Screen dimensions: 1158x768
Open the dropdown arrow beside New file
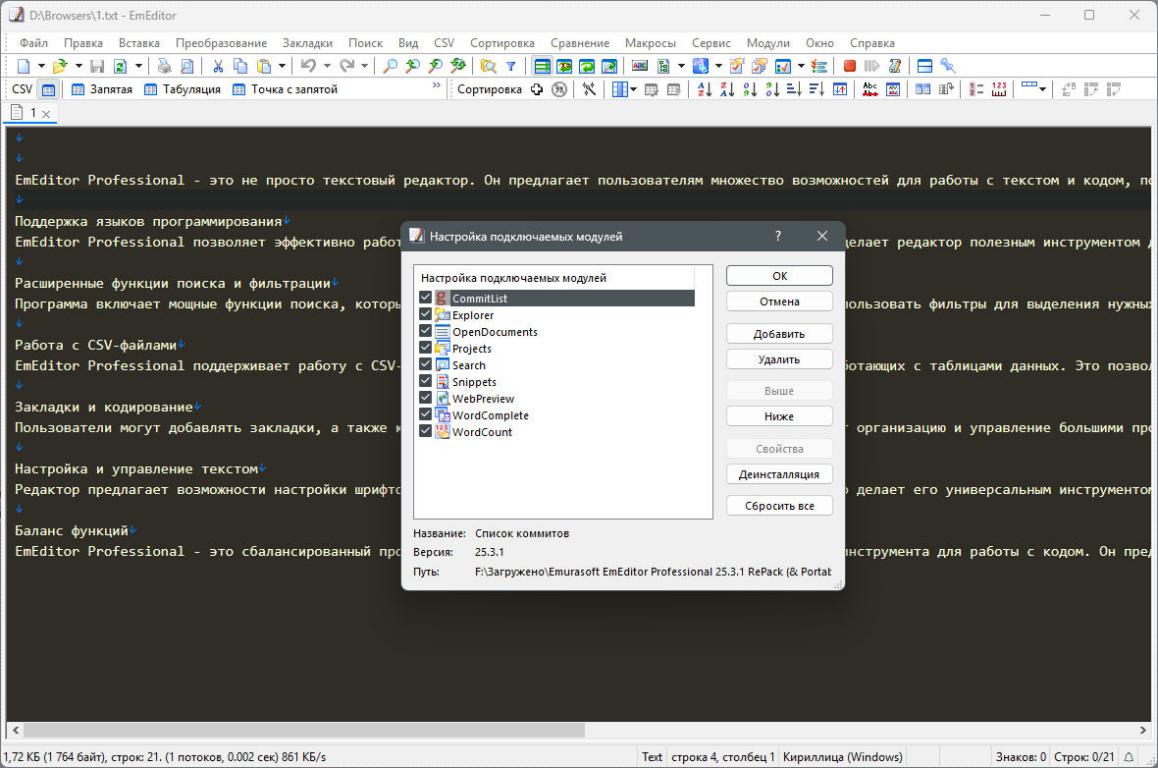[x=41, y=66]
